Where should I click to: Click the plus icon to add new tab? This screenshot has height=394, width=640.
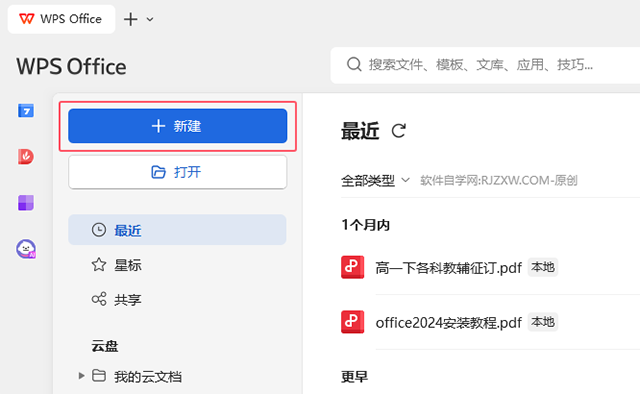click(131, 19)
